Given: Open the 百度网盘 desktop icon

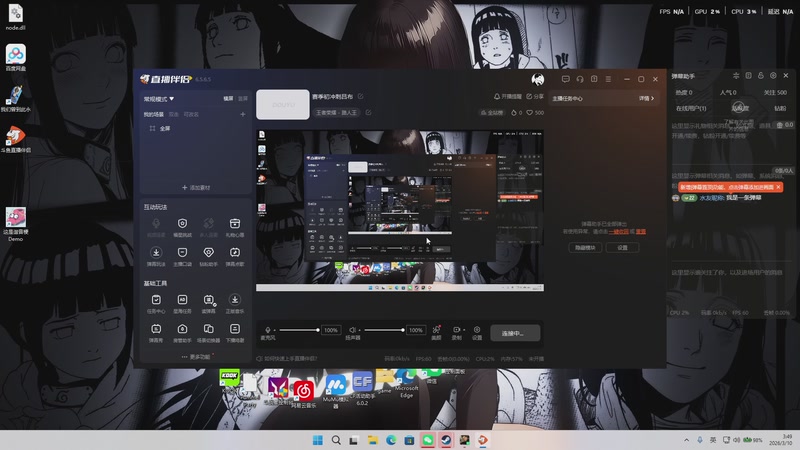Looking at the screenshot, I should pyautogui.click(x=15, y=57).
